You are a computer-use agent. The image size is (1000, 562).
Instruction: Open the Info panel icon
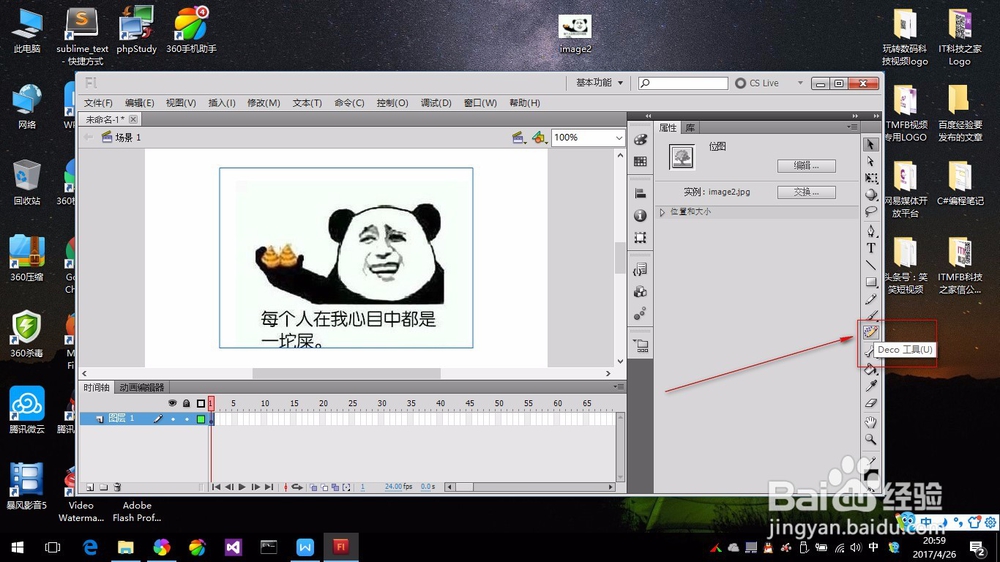pyautogui.click(x=640, y=216)
